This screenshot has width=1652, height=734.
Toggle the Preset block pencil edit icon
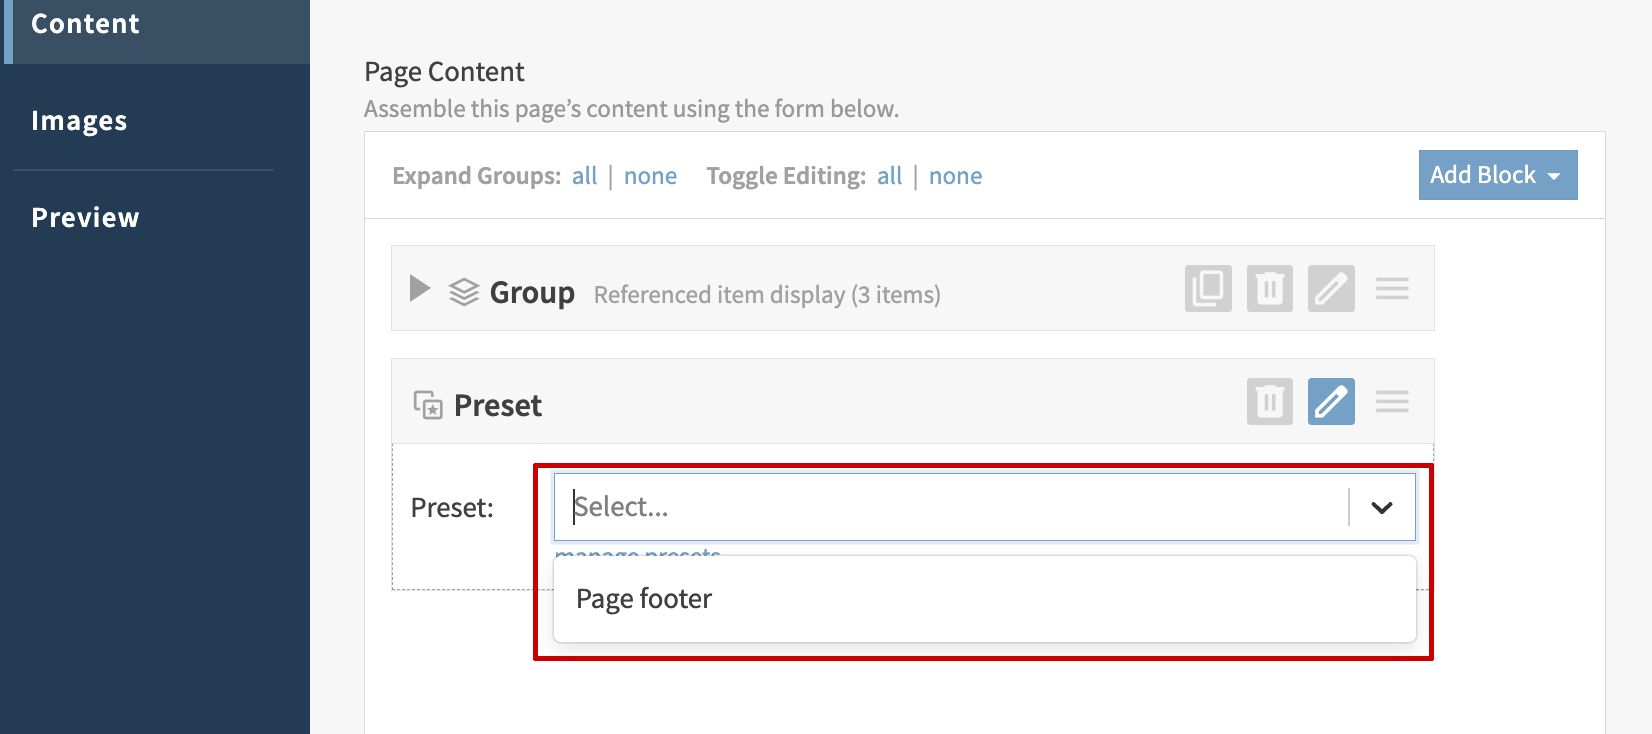(1331, 402)
